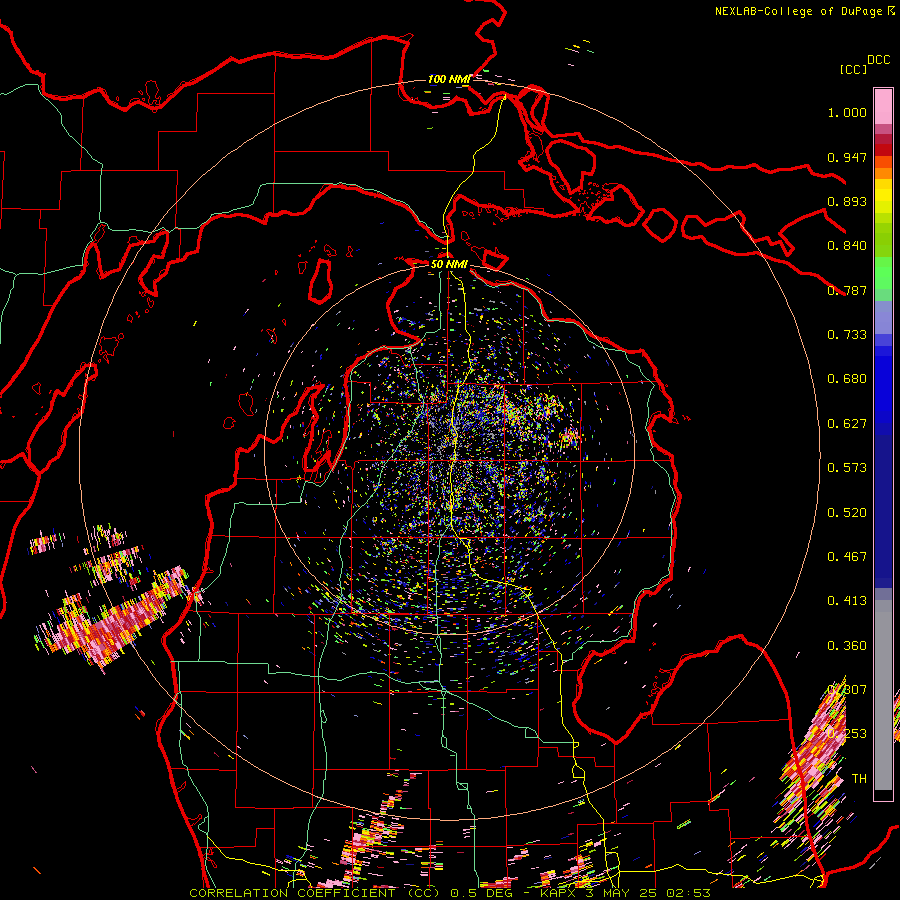Click the DCC product label
This screenshot has height=900, width=900.
(879, 60)
